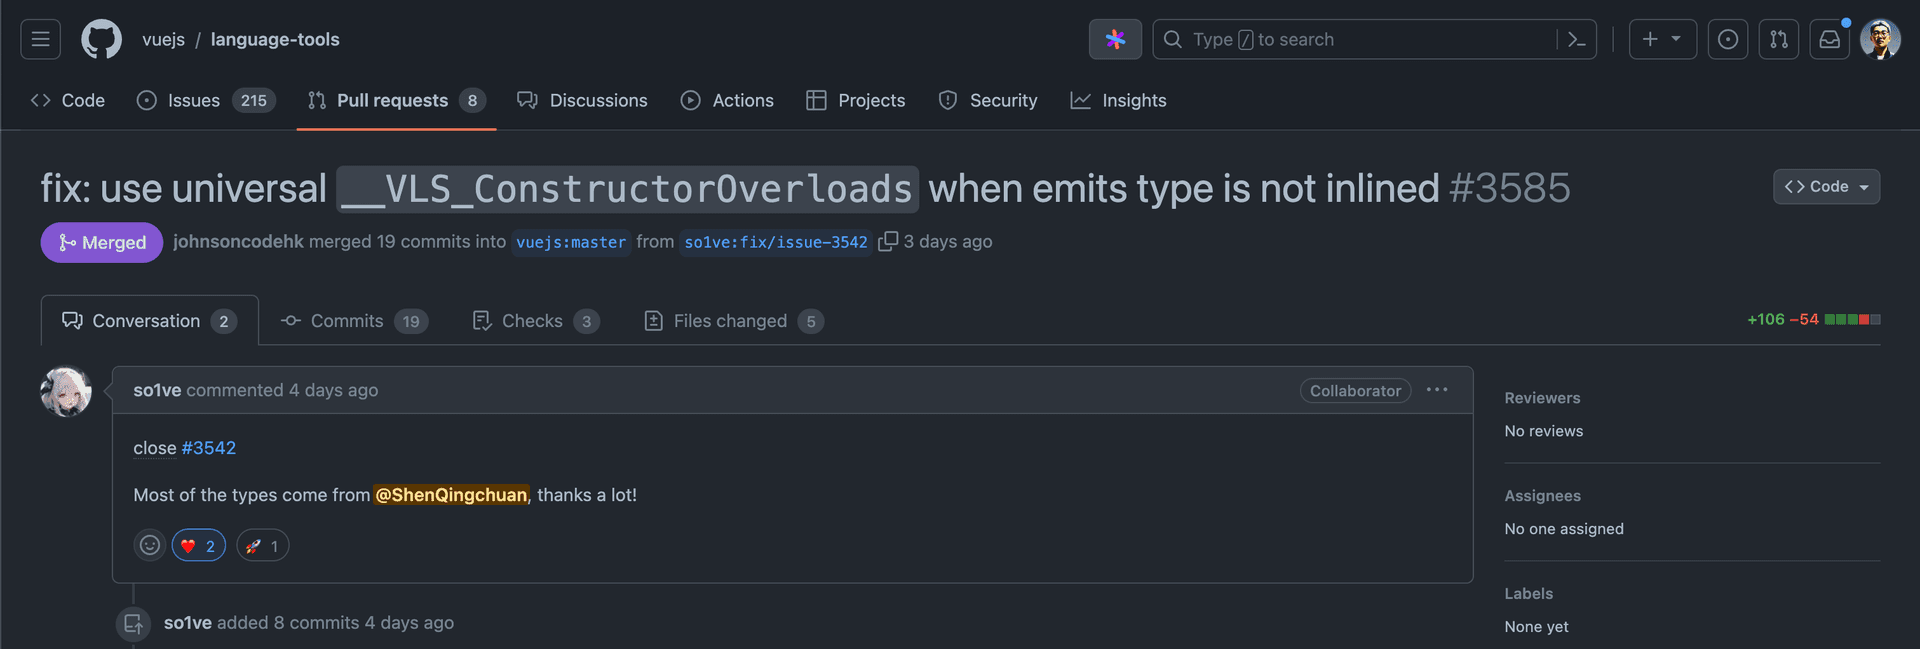Go to the GitHub homepage logo
1920x649 pixels.
point(101,39)
